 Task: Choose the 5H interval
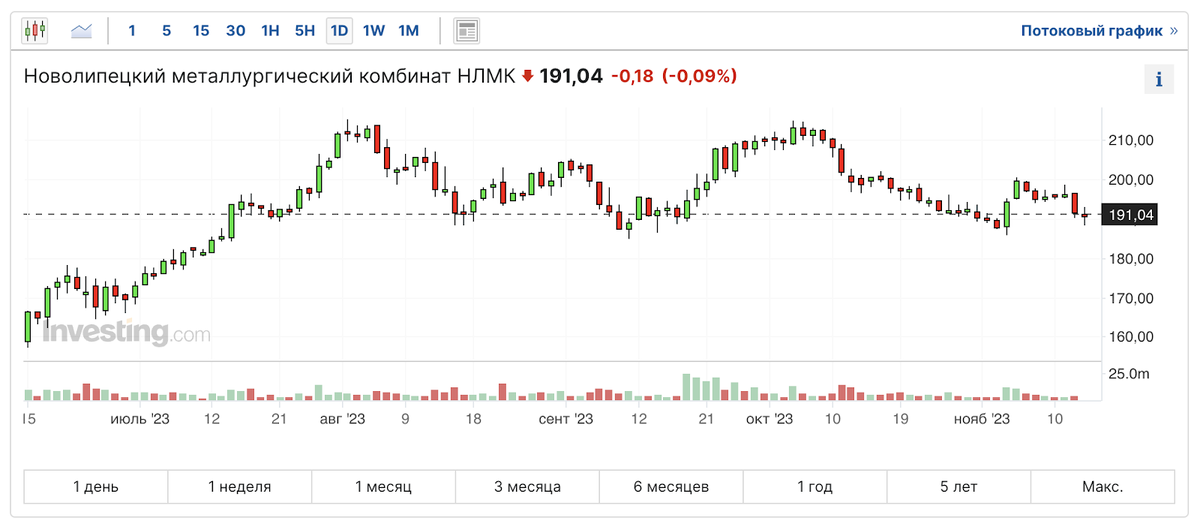(x=305, y=31)
